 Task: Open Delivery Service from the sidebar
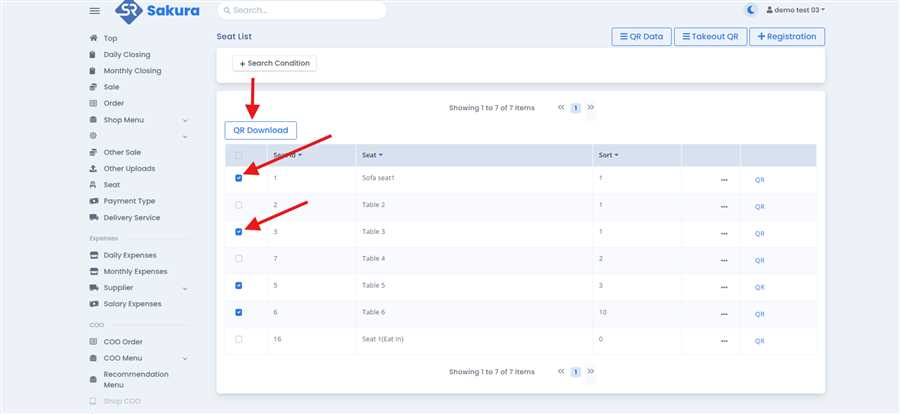(x=131, y=217)
